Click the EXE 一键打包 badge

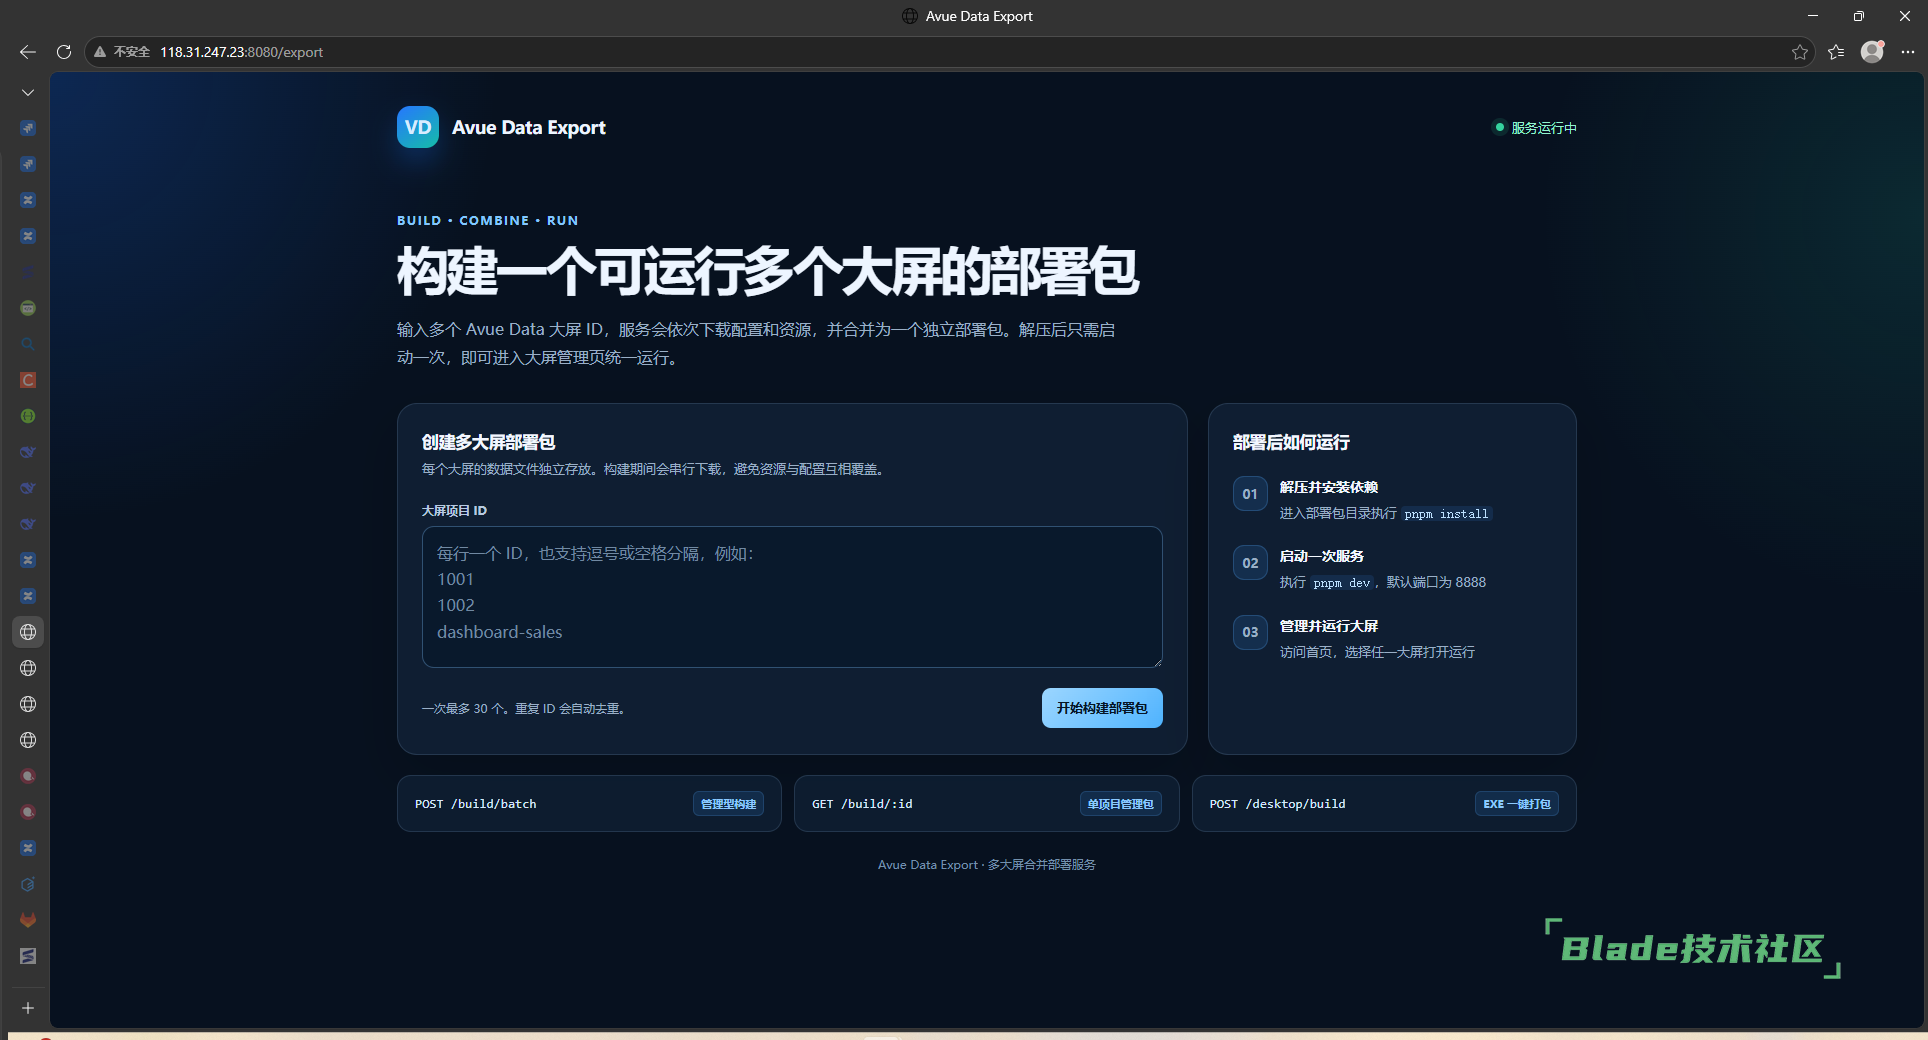pos(1517,804)
